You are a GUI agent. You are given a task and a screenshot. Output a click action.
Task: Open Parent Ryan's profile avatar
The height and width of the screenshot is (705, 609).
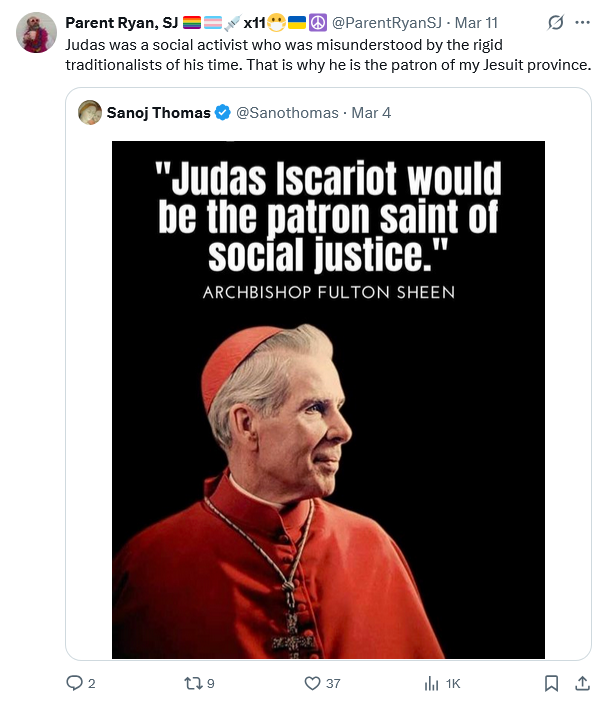click(x=37, y=34)
